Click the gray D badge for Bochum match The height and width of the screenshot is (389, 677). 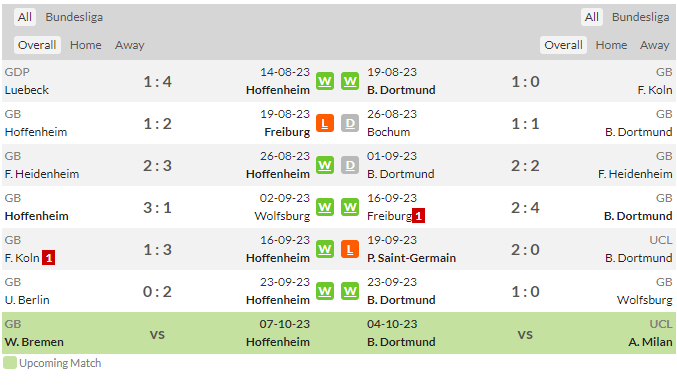(350, 123)
